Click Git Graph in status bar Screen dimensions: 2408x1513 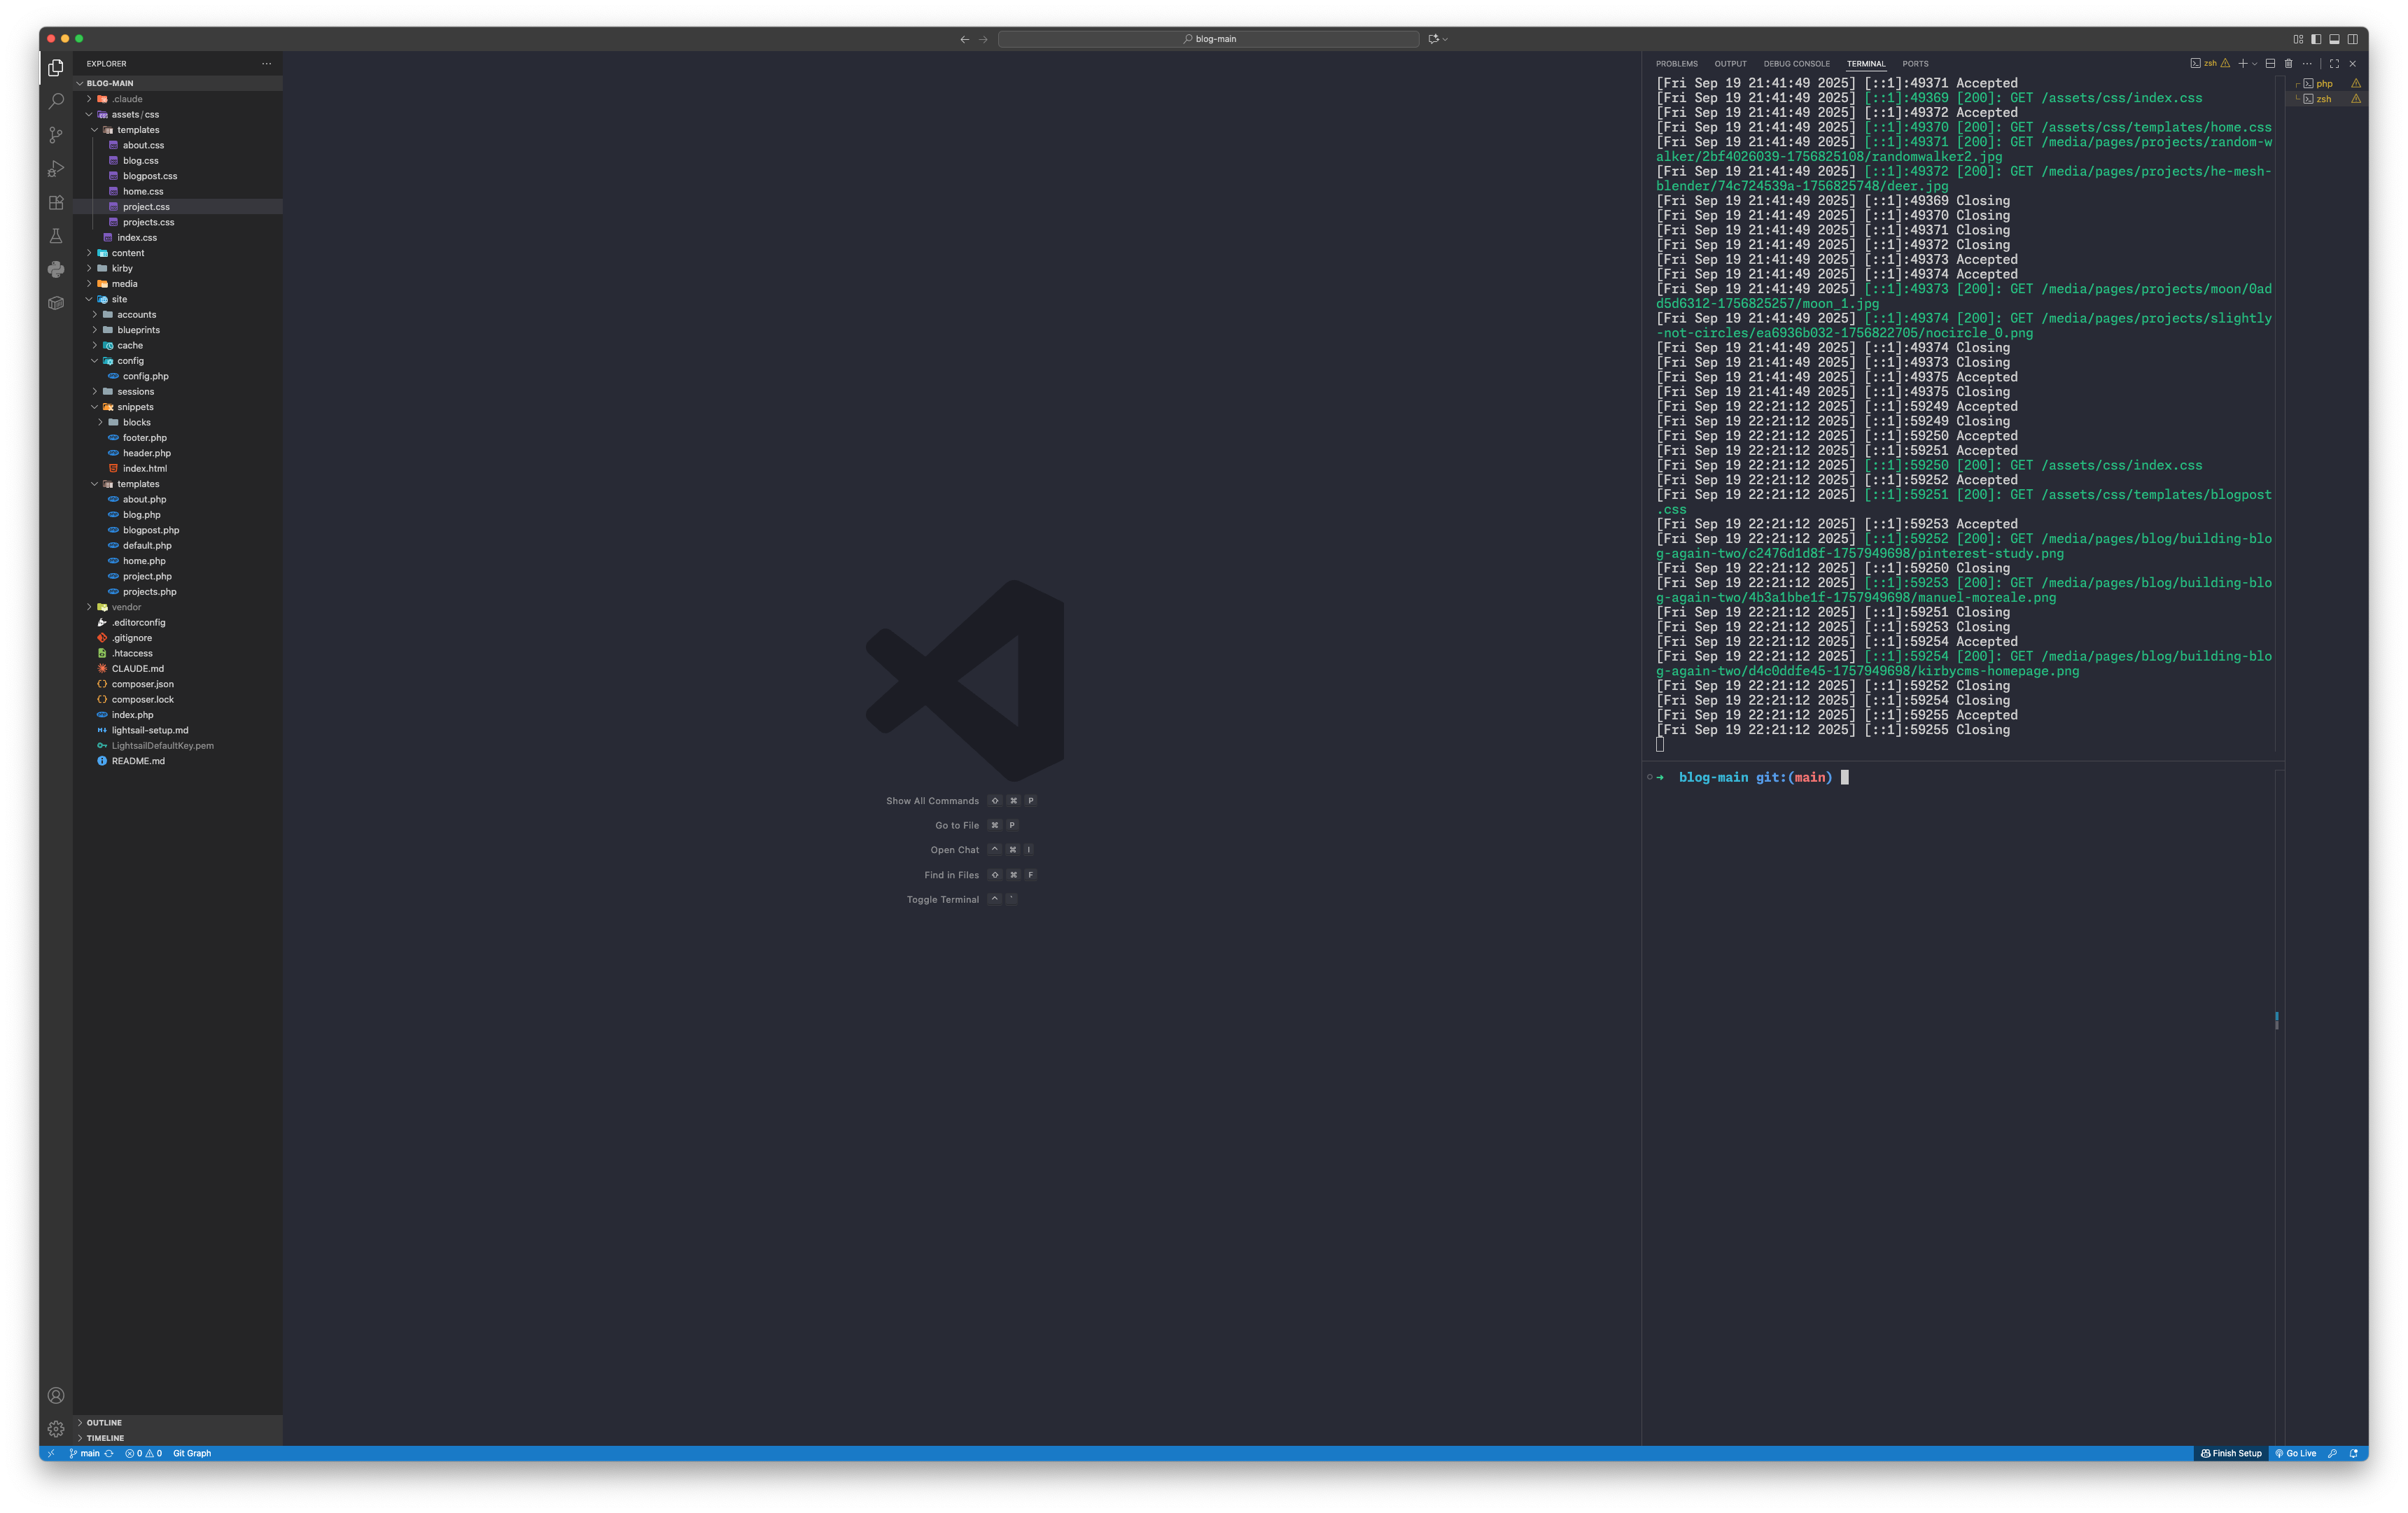[192, 1453]
